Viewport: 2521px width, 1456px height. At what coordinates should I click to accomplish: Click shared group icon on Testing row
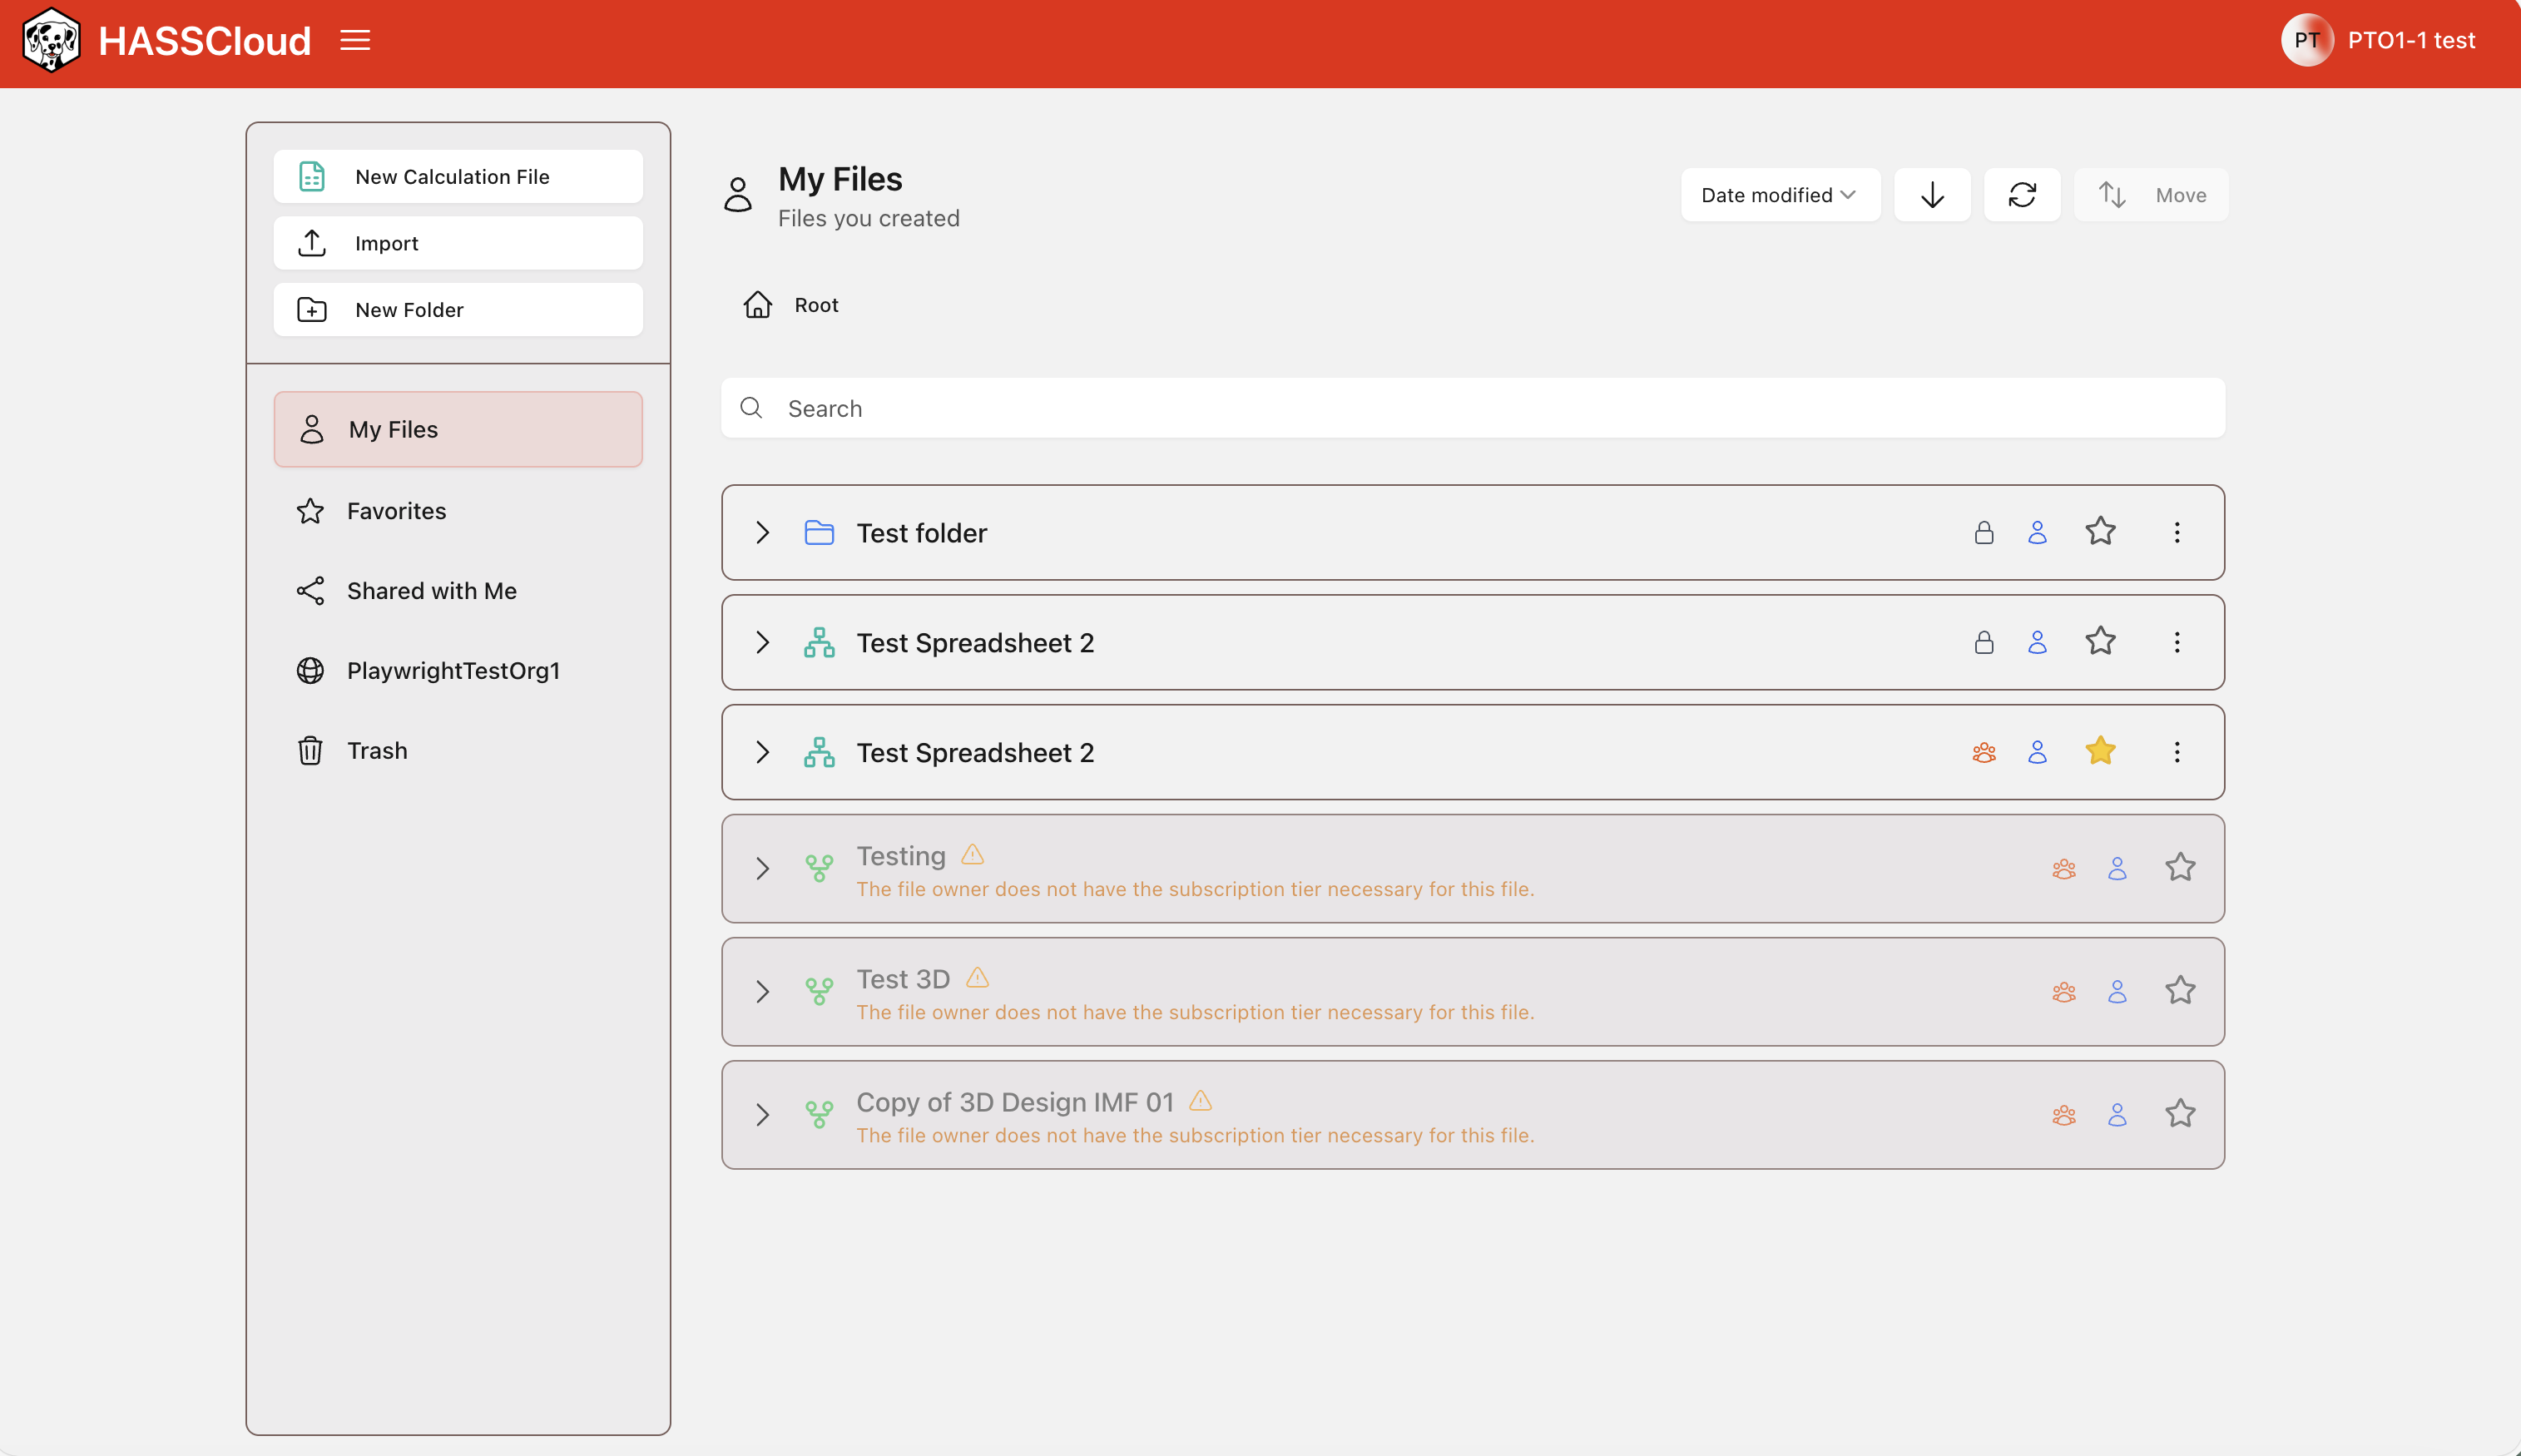pyautogui.click(x=2063, y=869)
